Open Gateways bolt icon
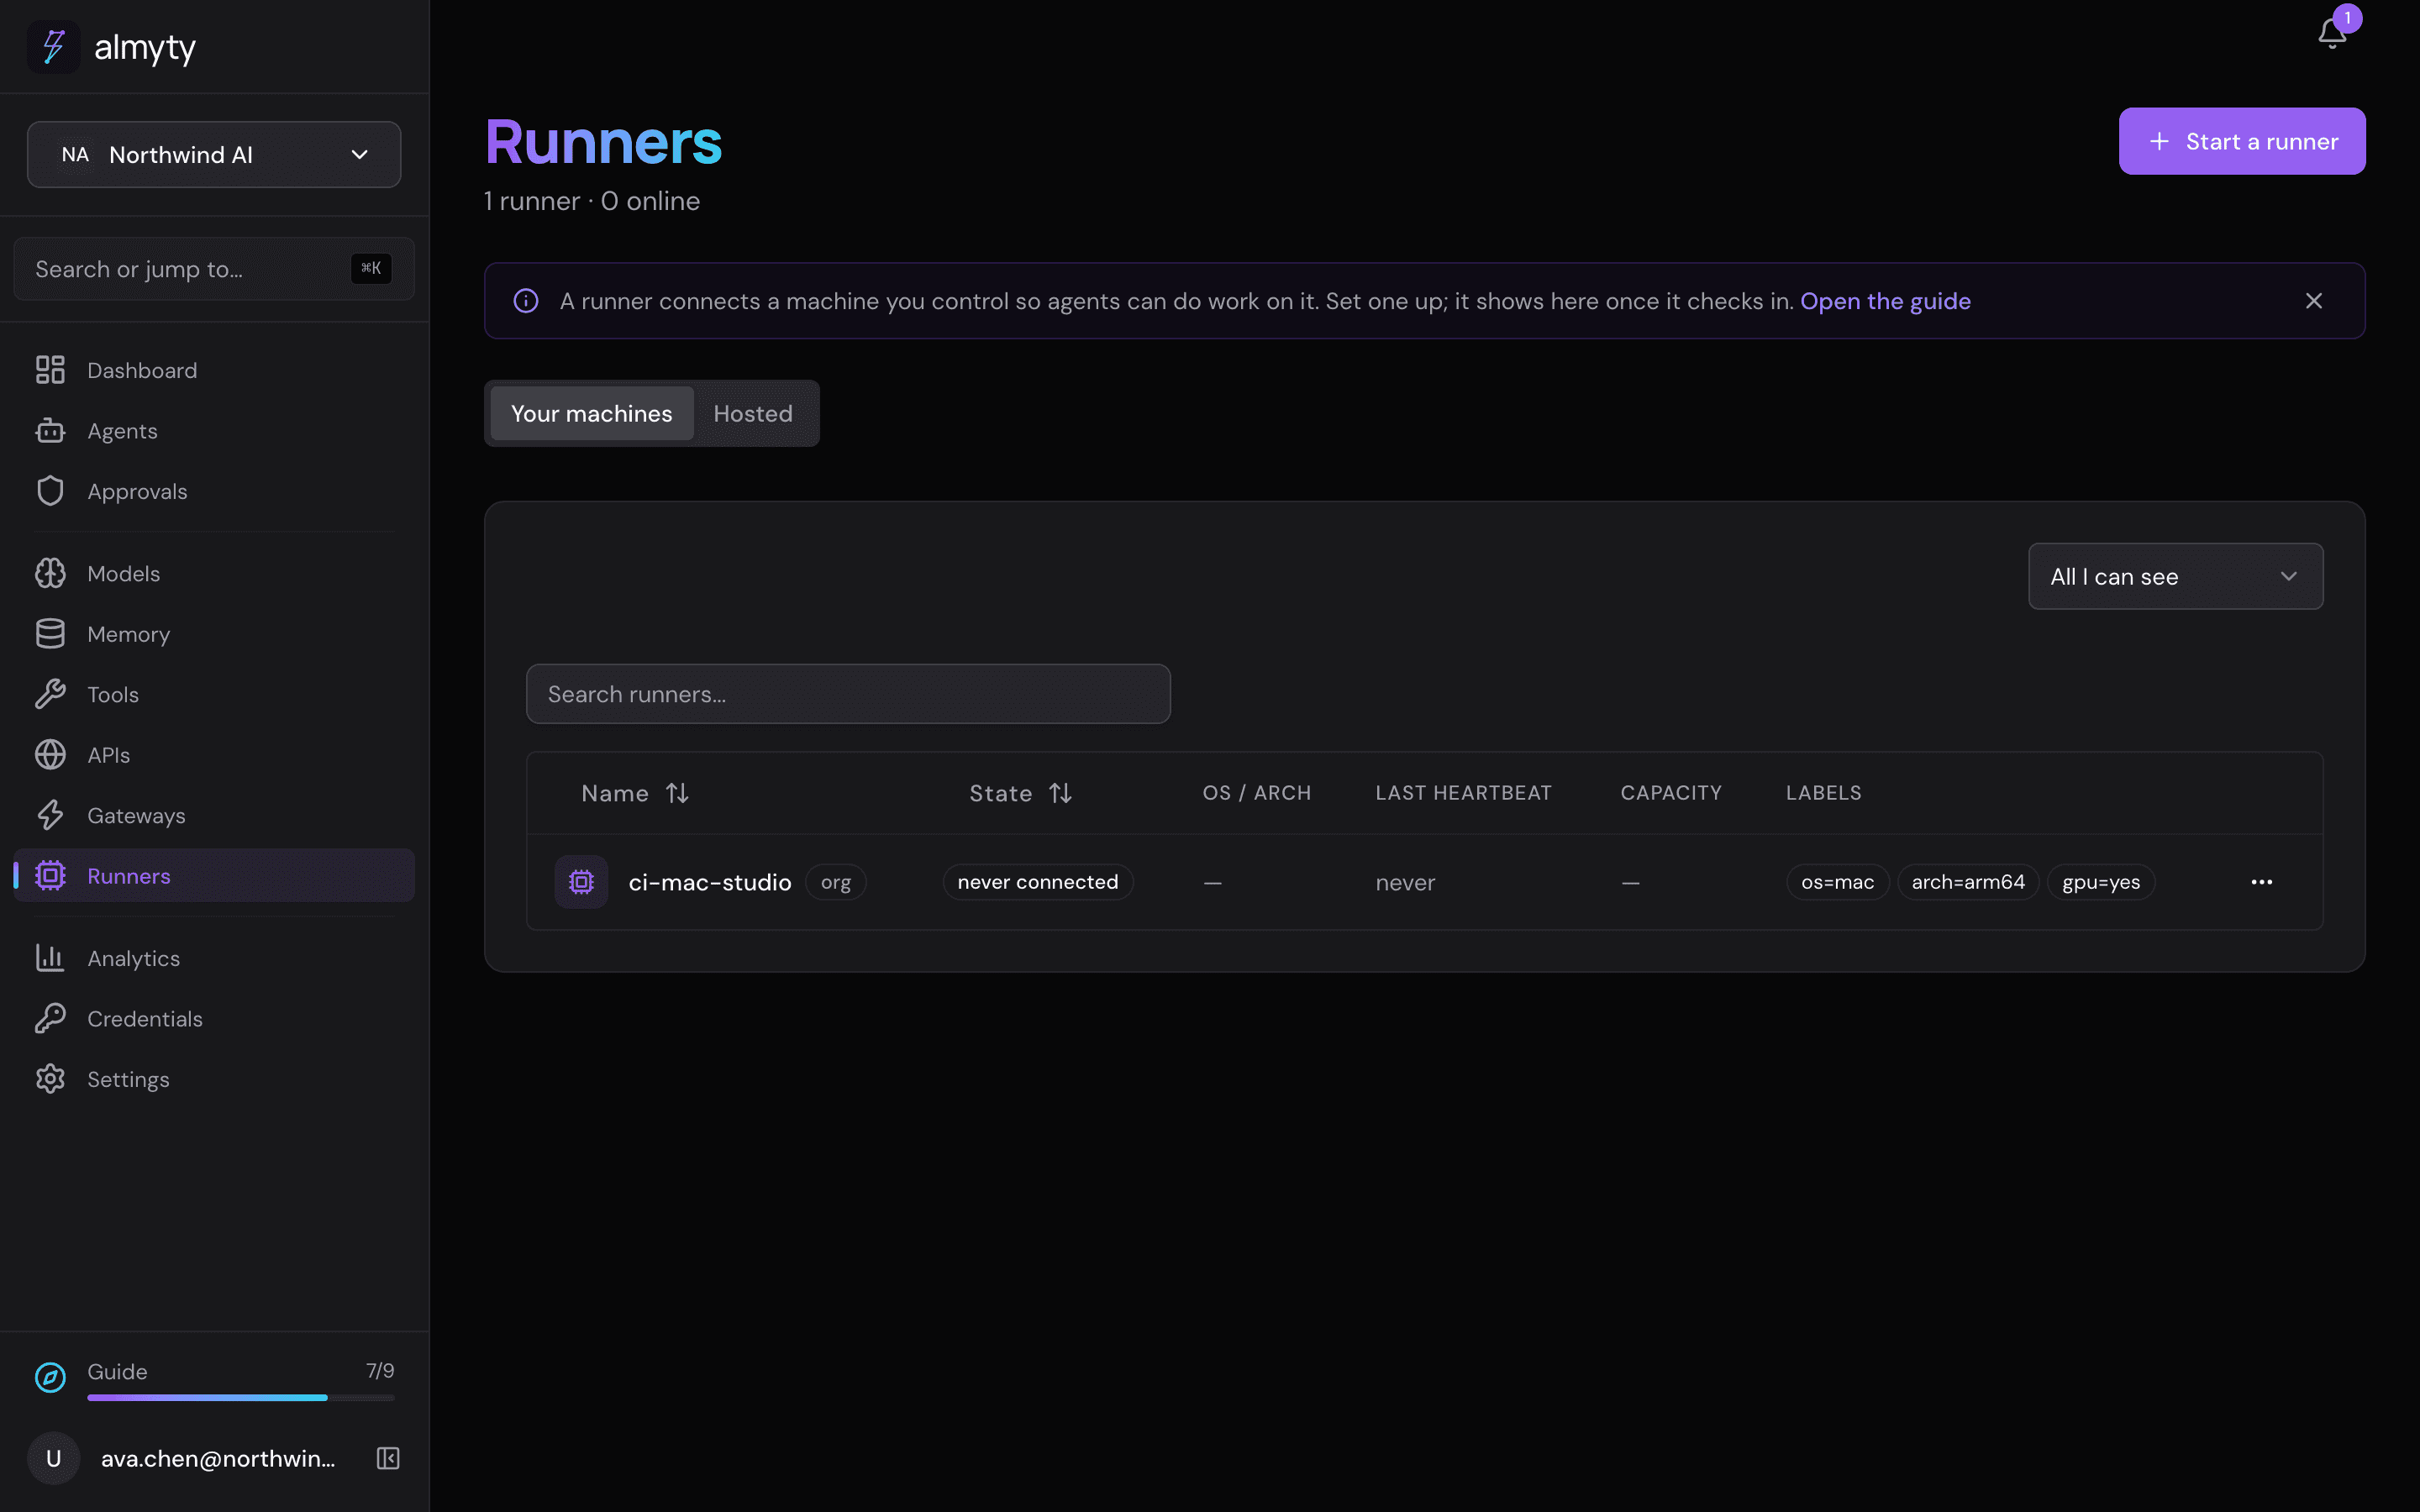Screen dimensions: 2420x1512 (x=50, y=815)
